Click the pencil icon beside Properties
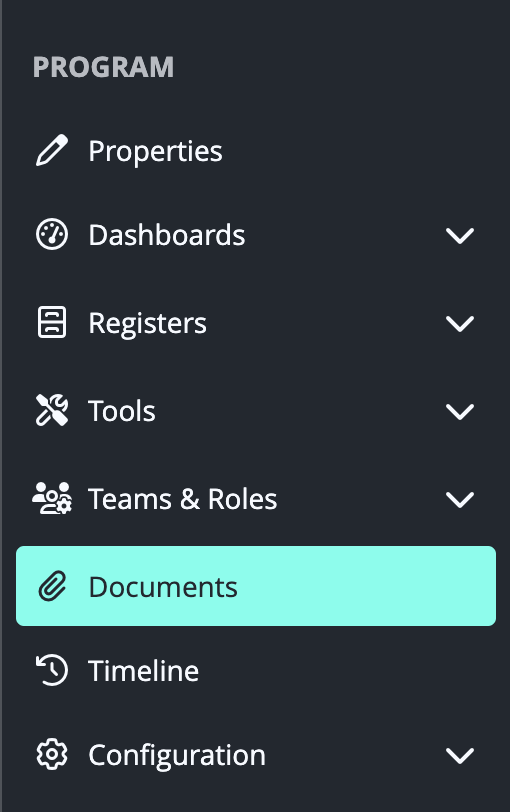This screenshot has width=510, height=812. tap(52, 151)
